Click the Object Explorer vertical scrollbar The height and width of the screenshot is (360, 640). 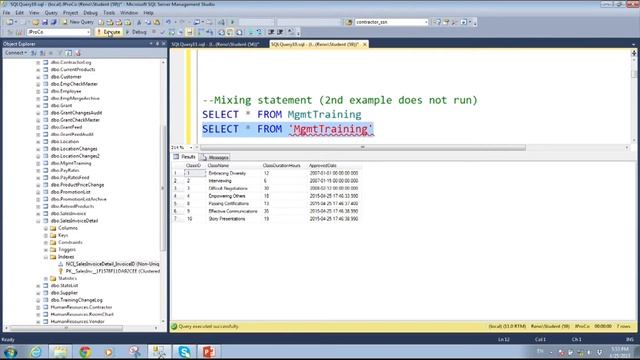[163, 188]
